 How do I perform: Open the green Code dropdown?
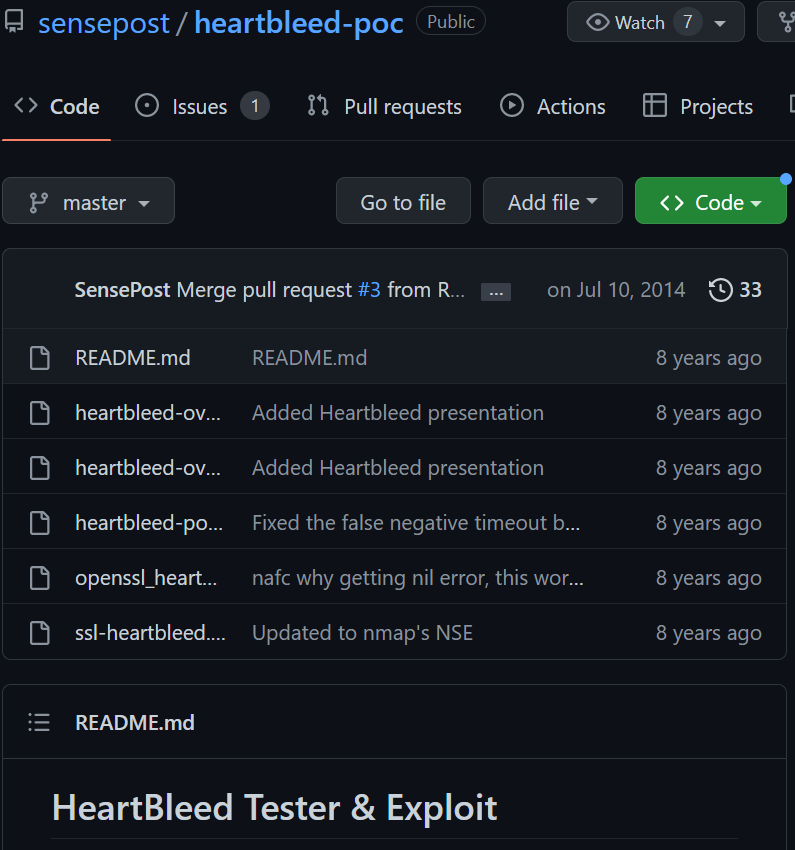710,201
